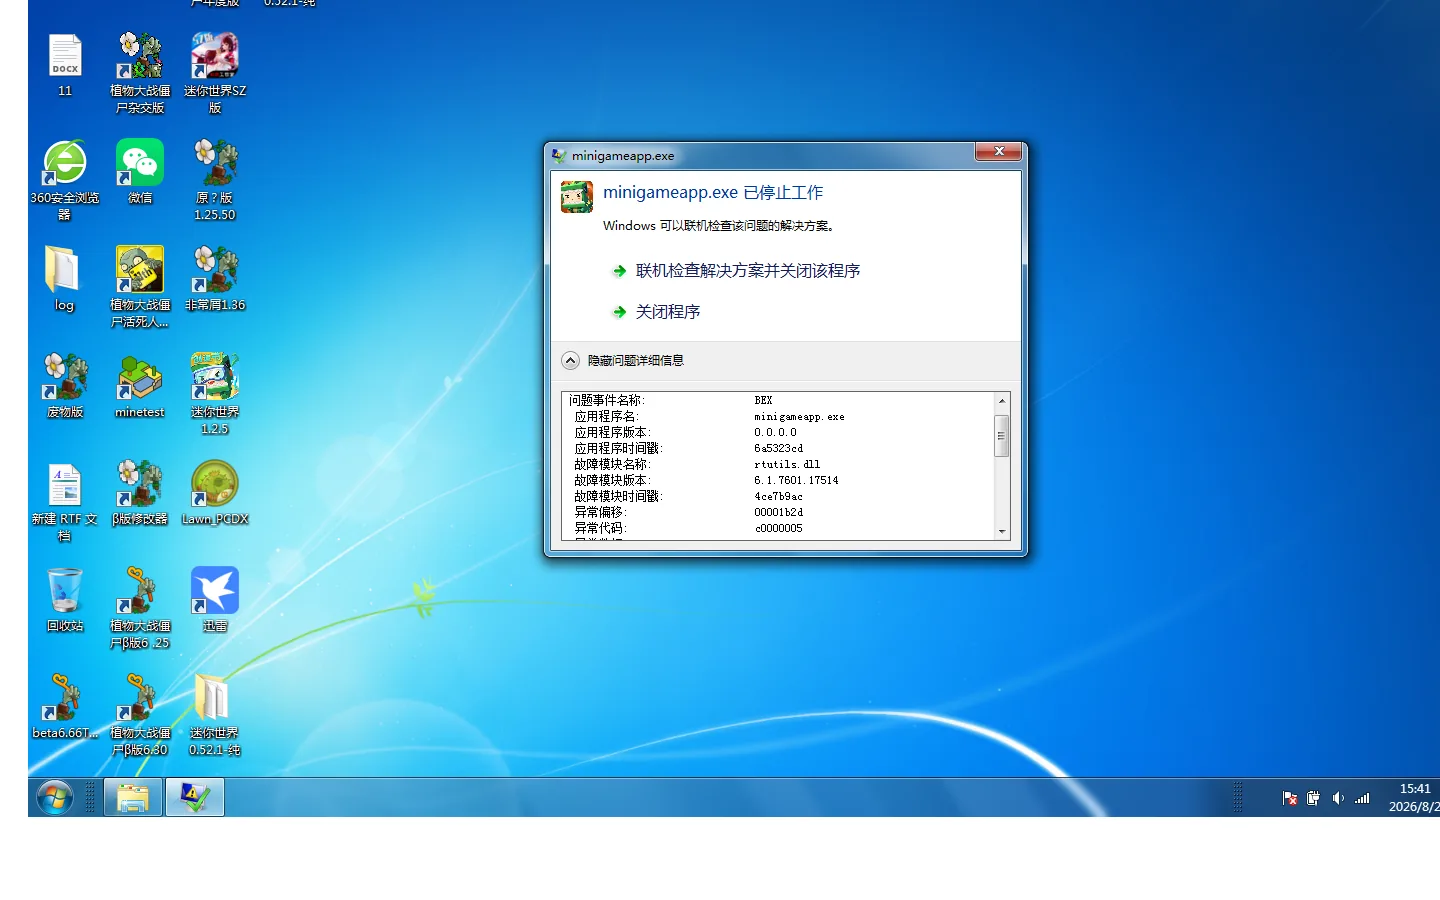The image size is (1440, 900).
Task: Select 植物大战僵尸活死人 desktop shortcut
Action: point(140,287)
